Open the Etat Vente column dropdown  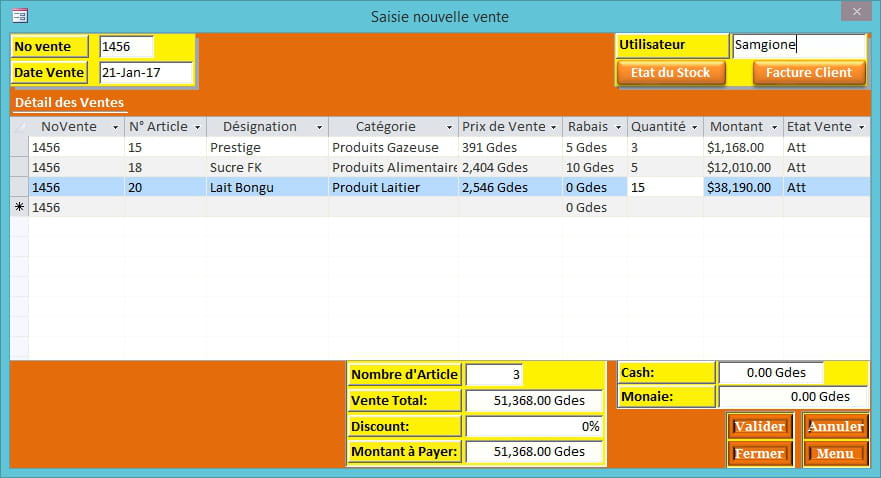click(861, 128)
